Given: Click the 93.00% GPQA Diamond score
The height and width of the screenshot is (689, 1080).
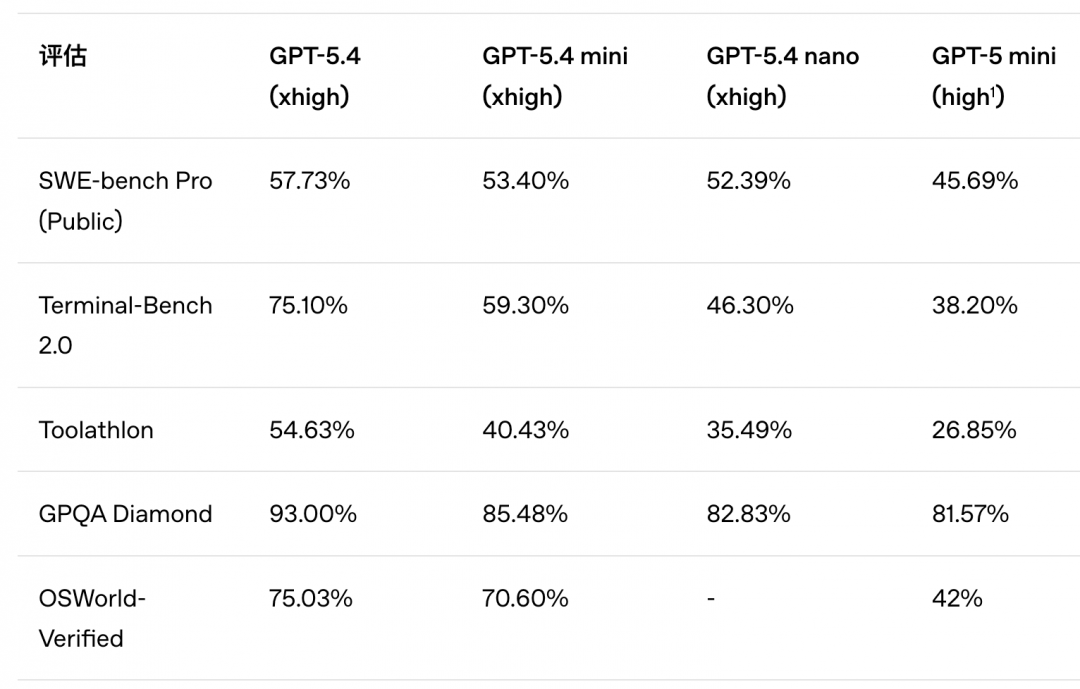Looking at the screenshot, I should pyautogui.click(x=313, y=514).
